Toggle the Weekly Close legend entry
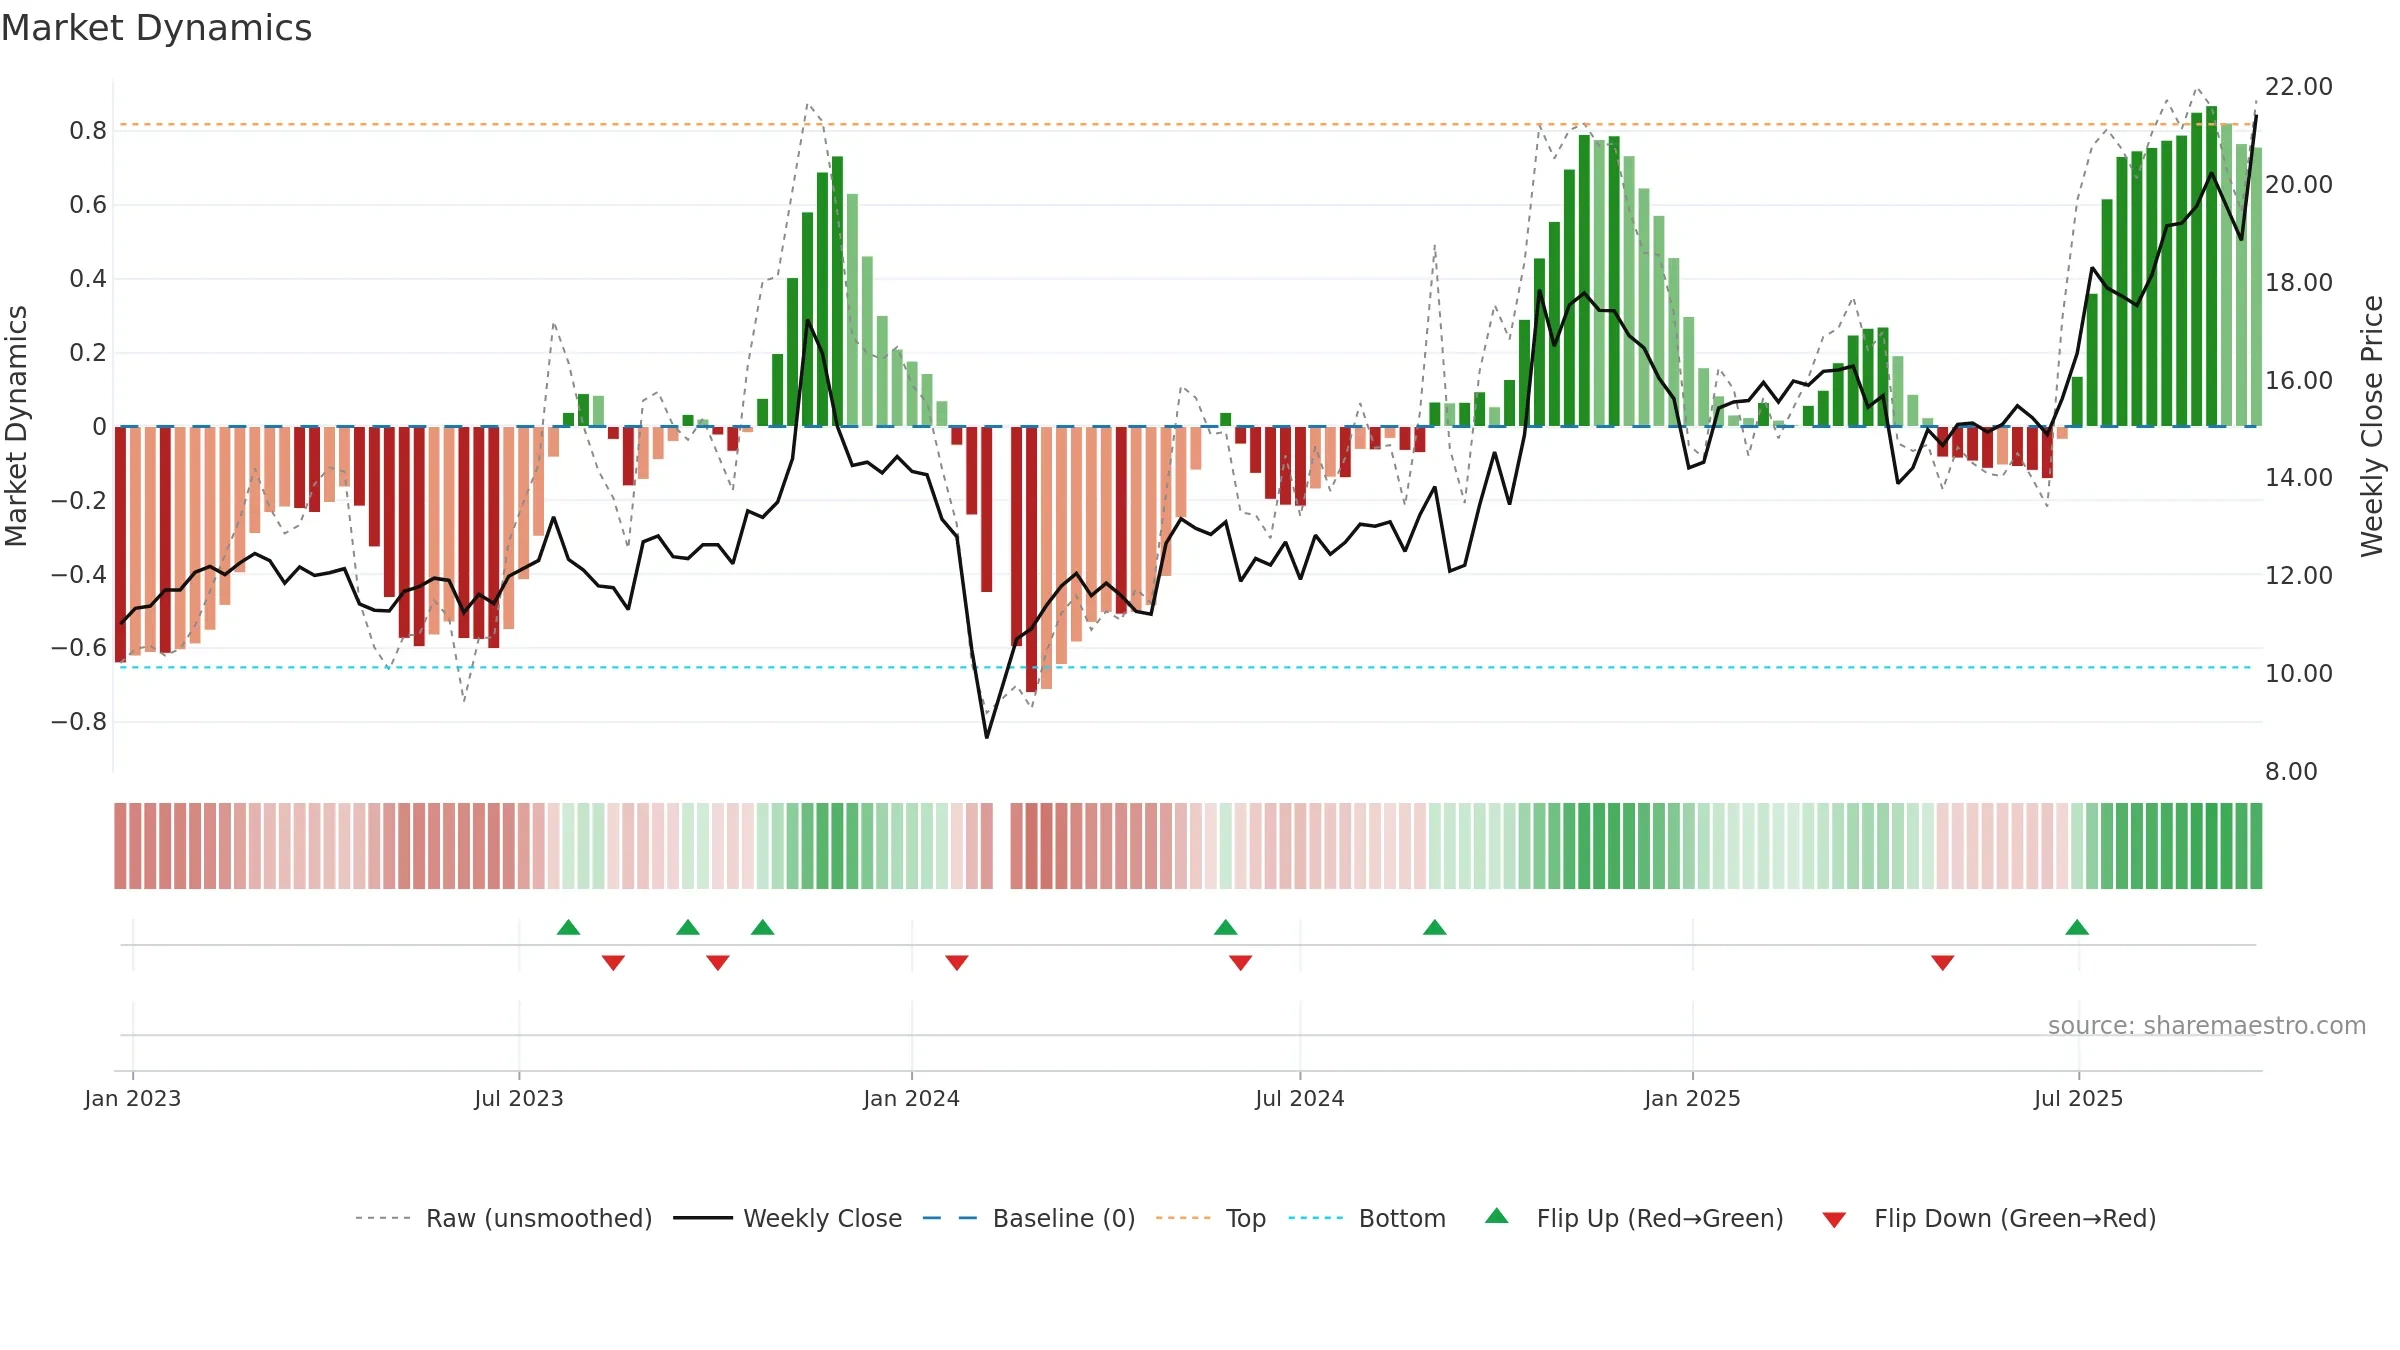Image resolution: width=2400 pixels, height=1350 pixels. click(787, 1218)
